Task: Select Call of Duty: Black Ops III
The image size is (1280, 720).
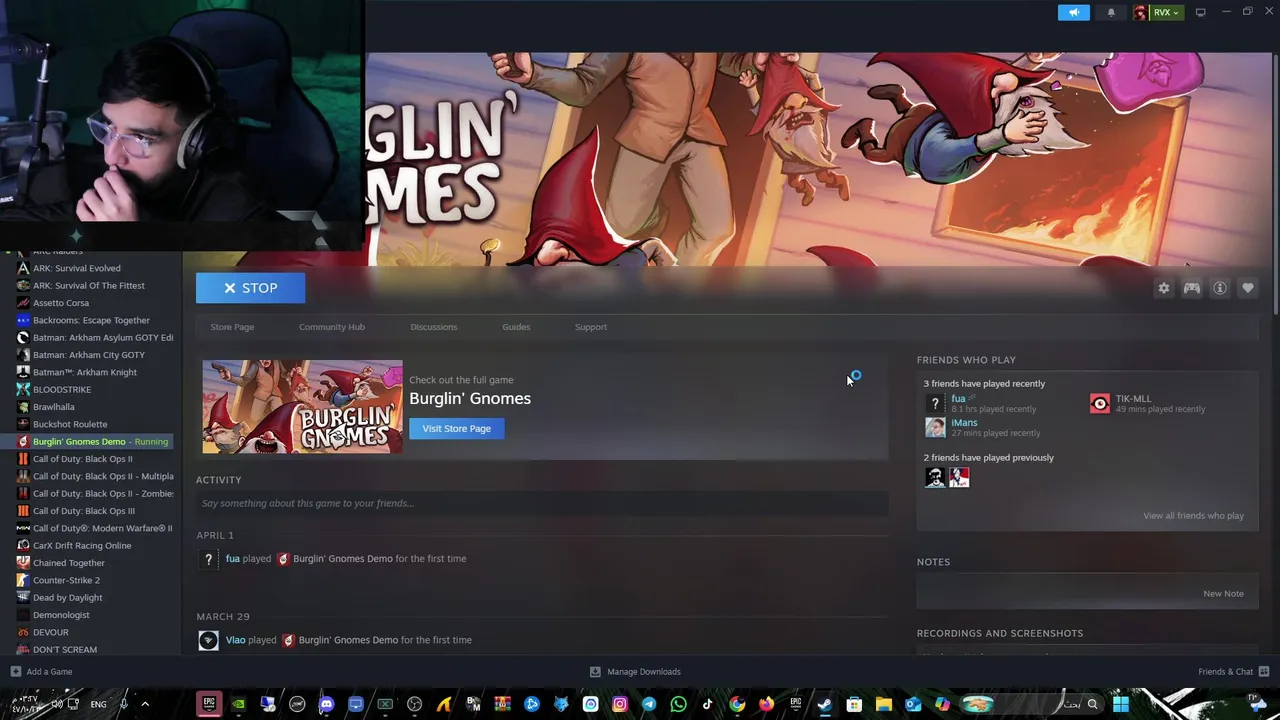Action: pyautogui.click(x=83, y=511)
